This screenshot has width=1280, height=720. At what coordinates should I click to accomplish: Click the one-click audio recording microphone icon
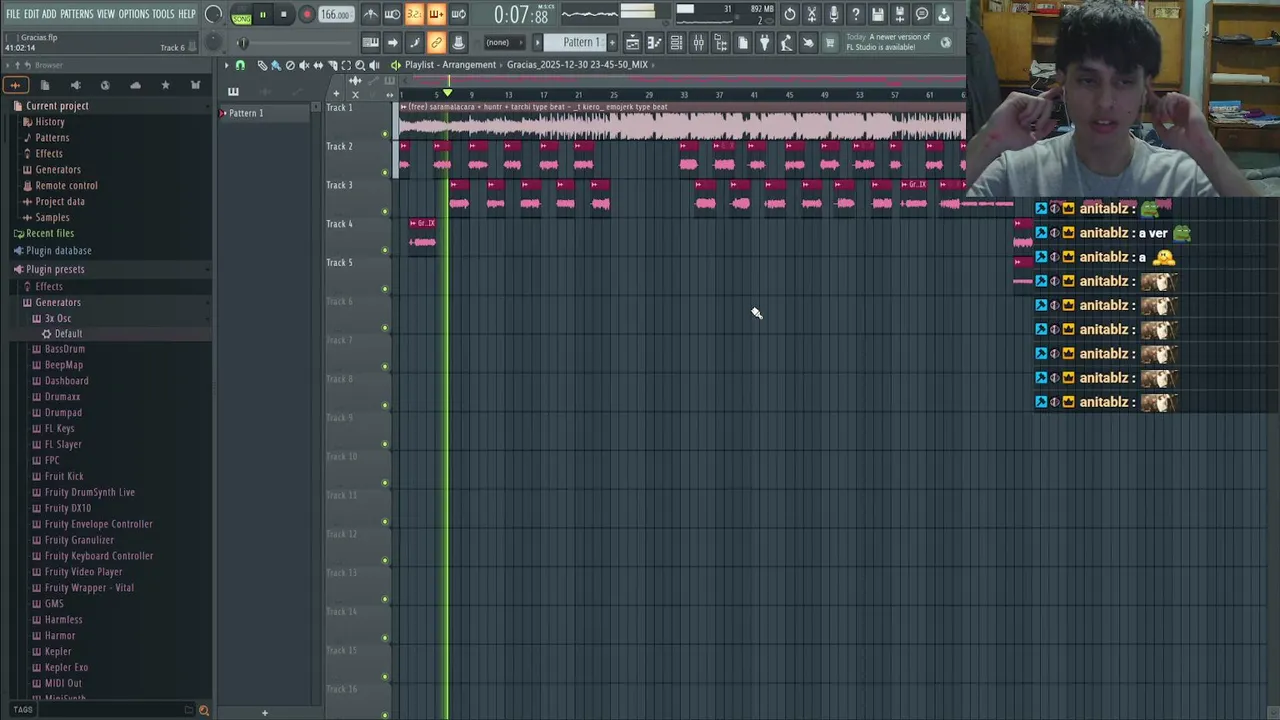(x=834, y=15)
